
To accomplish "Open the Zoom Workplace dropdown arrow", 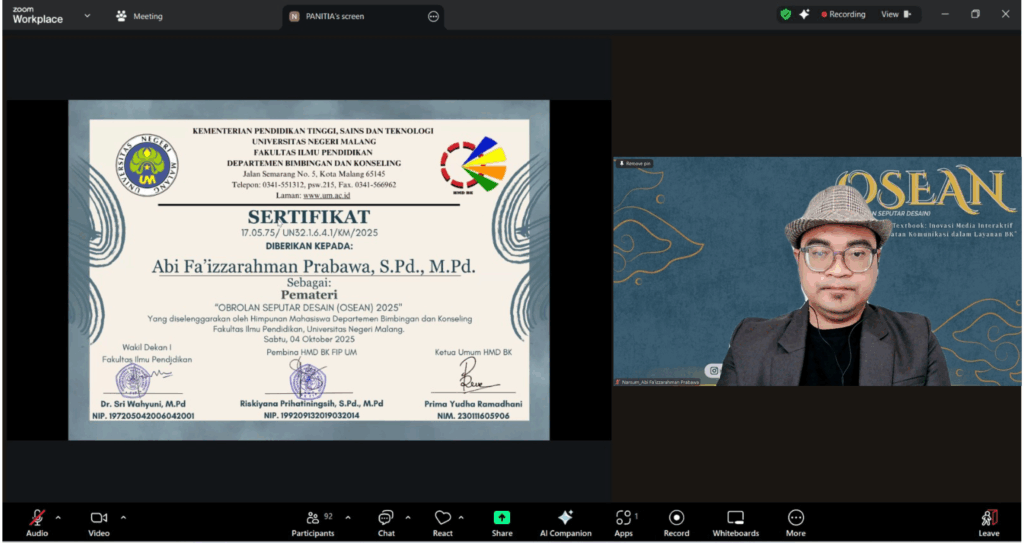I will click(87, 15).
